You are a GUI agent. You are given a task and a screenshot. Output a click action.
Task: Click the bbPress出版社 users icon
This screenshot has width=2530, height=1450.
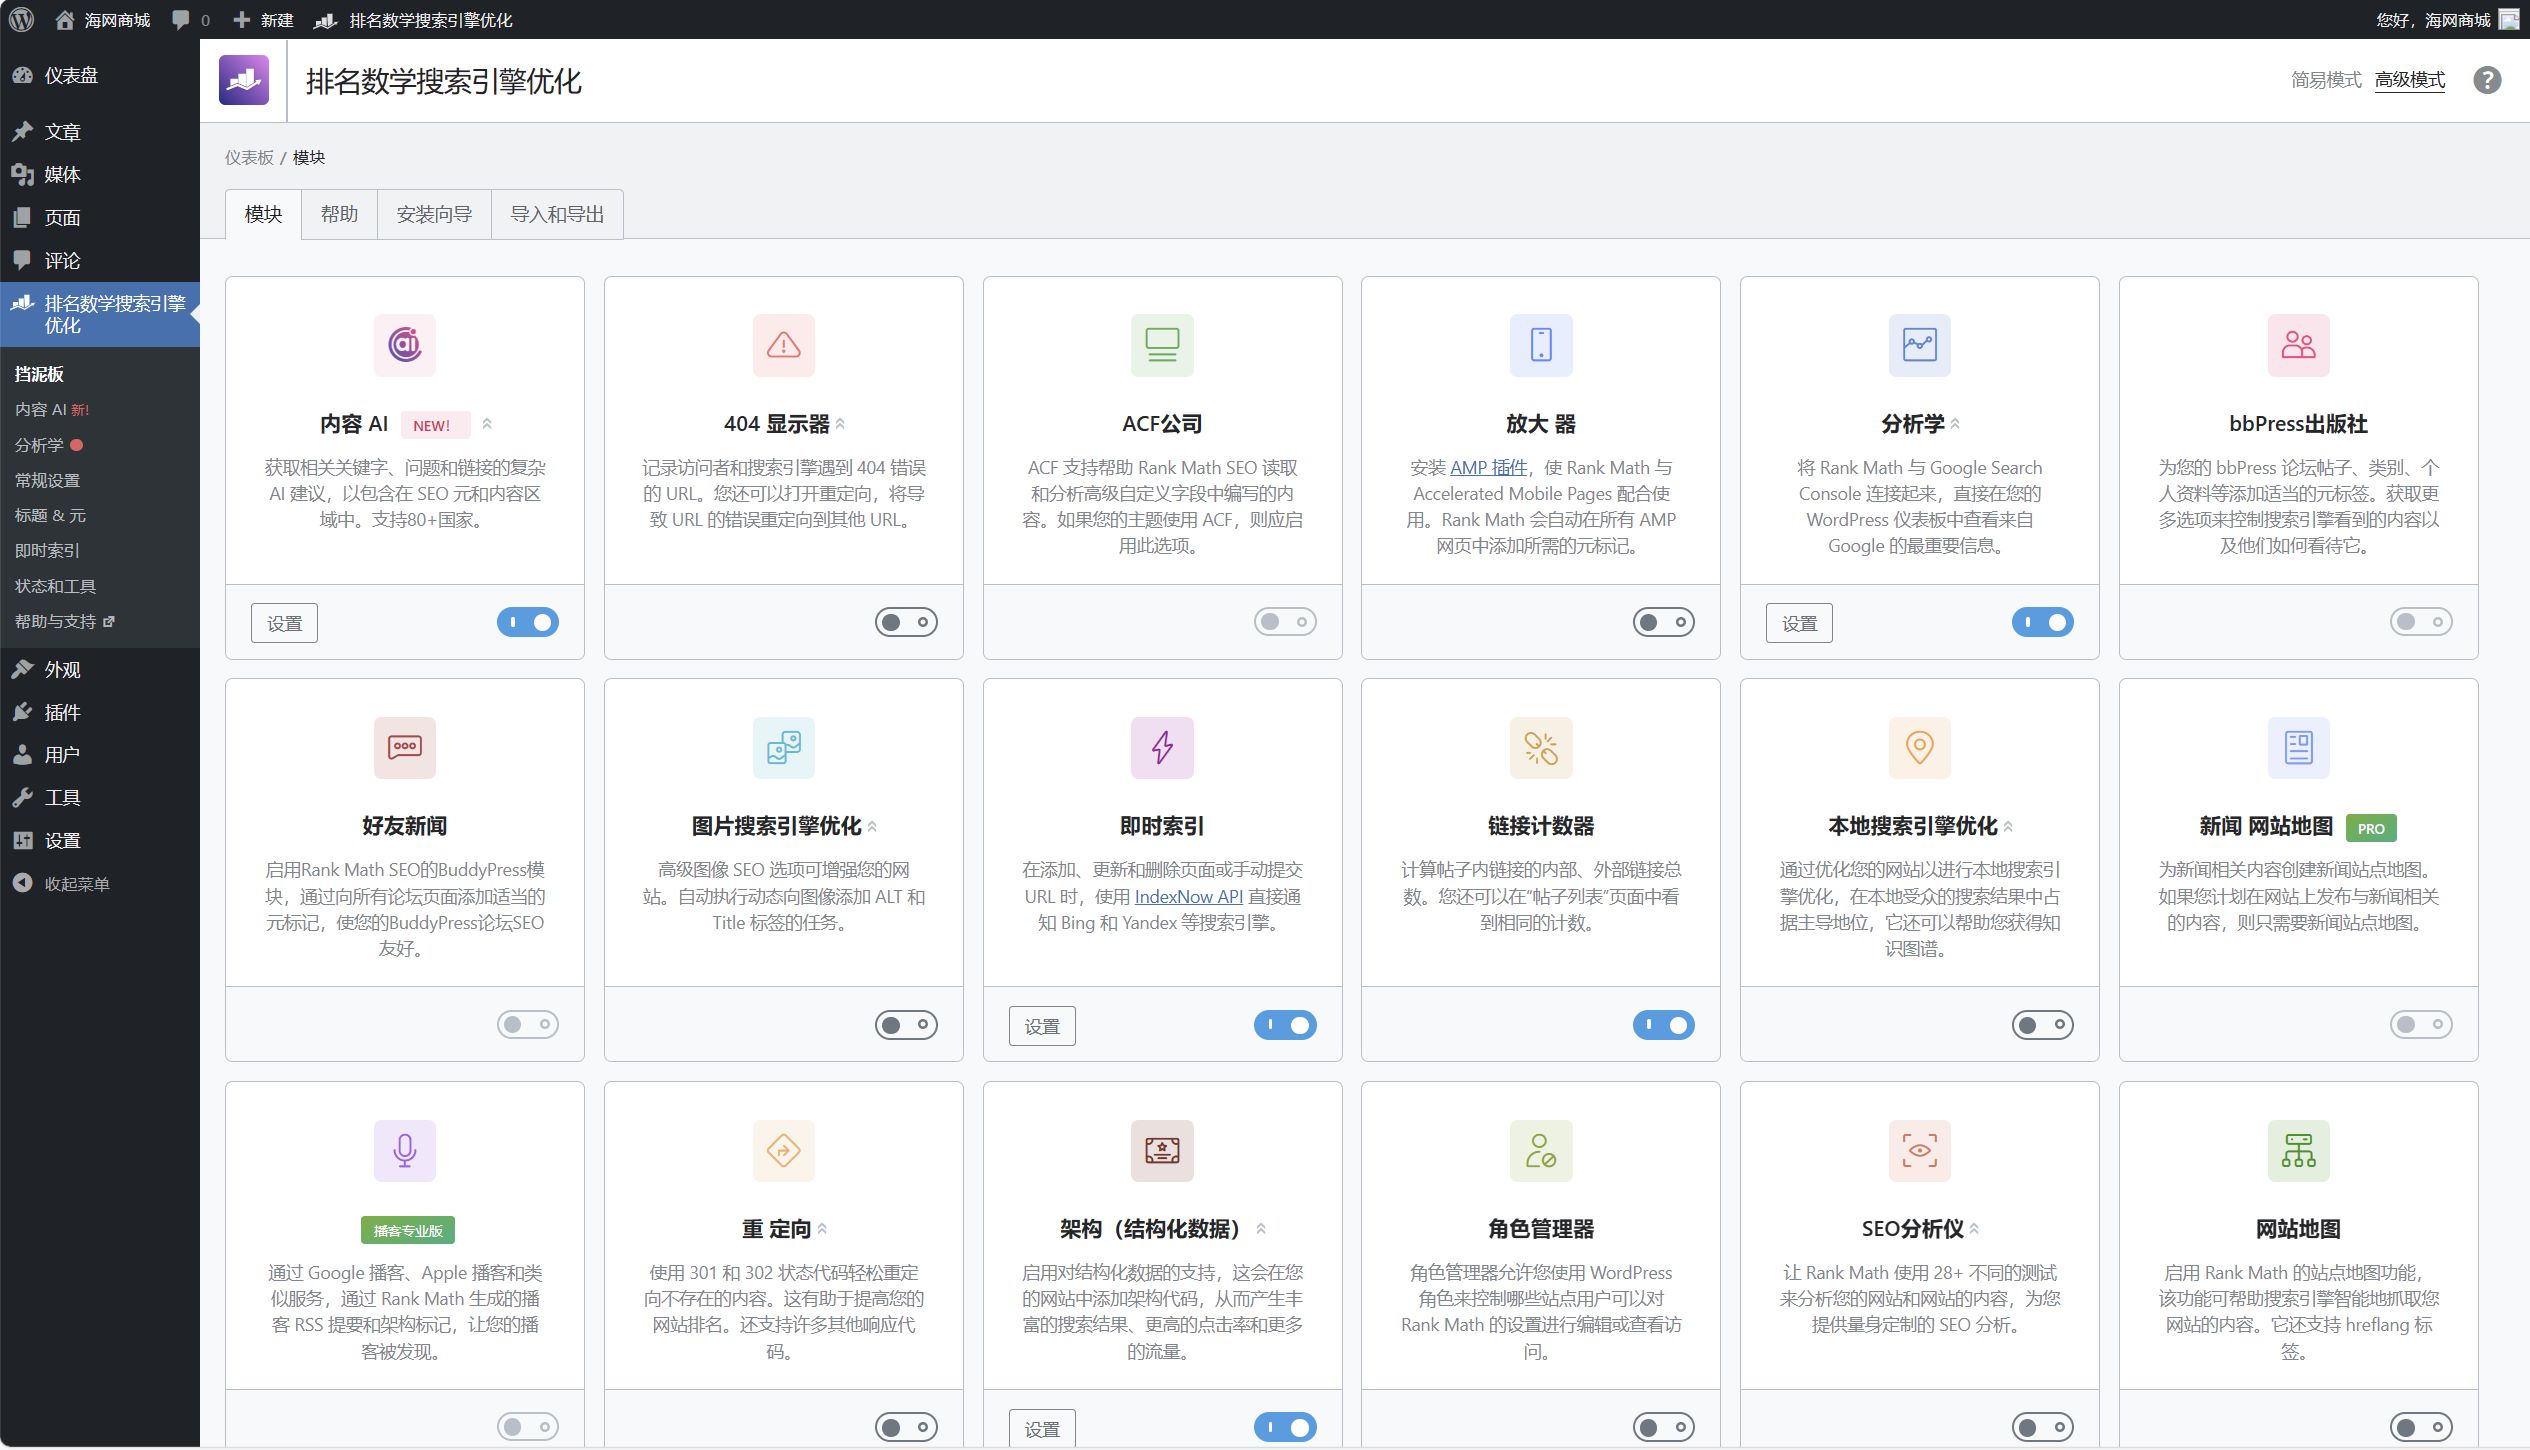(2299, 345)
